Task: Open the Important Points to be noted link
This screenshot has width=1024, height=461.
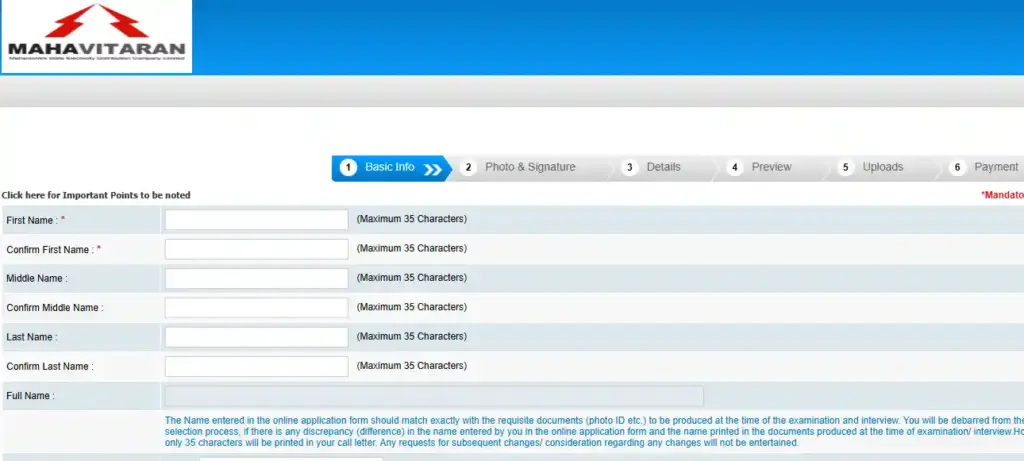Action: click(96, 195)
